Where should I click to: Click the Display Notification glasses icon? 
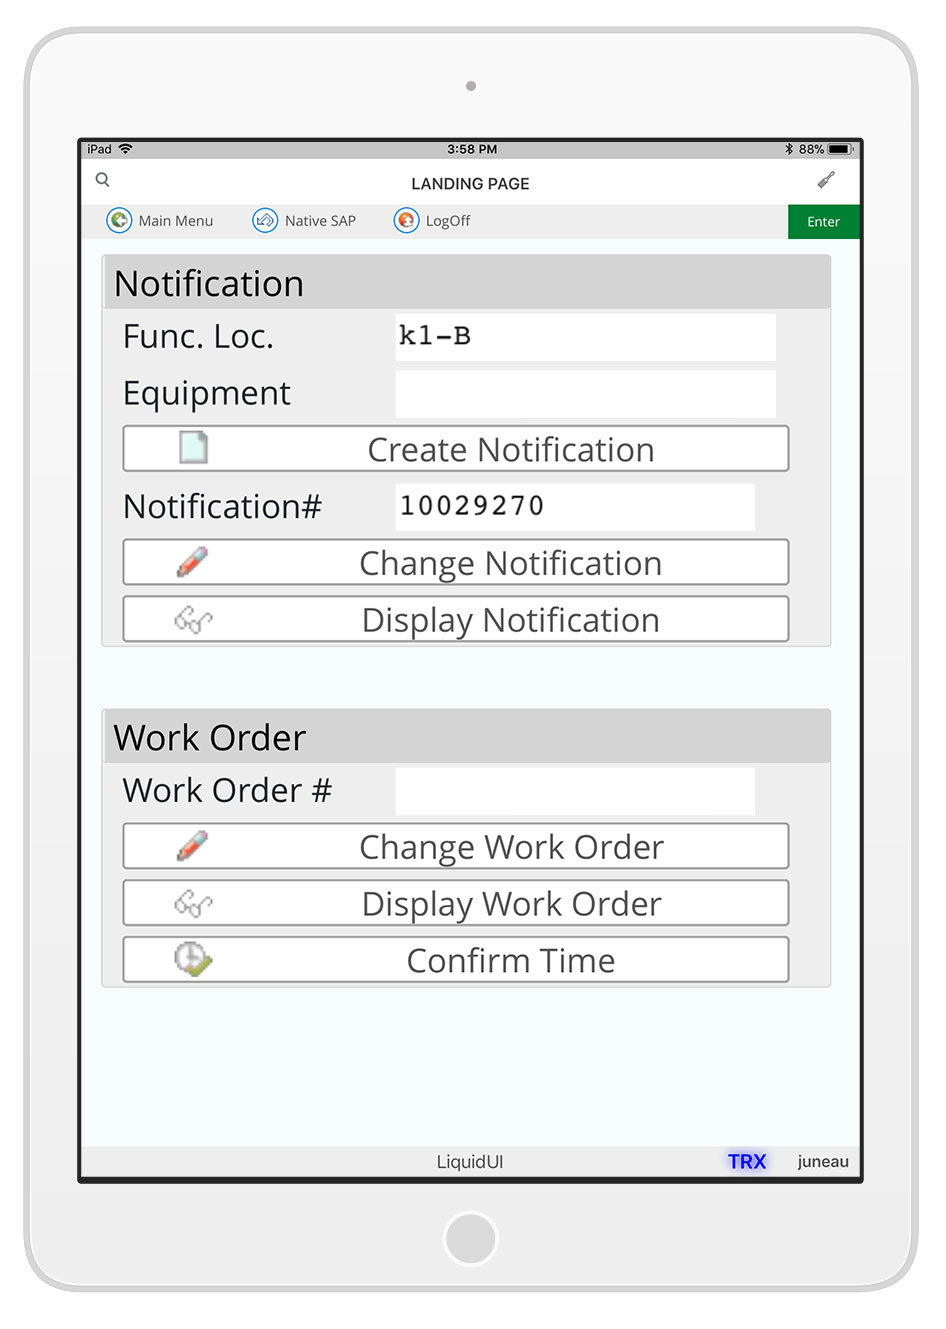click(x=193, y=620)
